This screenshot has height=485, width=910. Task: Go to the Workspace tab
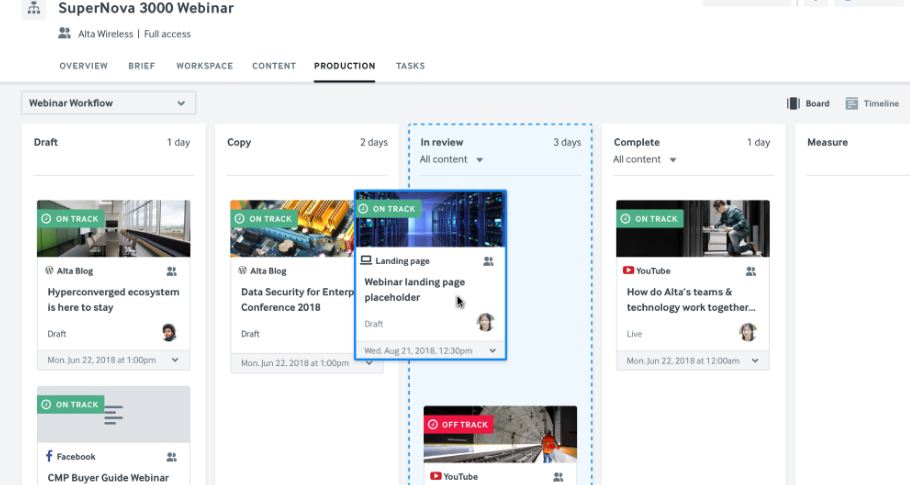(x=204, y=66)
